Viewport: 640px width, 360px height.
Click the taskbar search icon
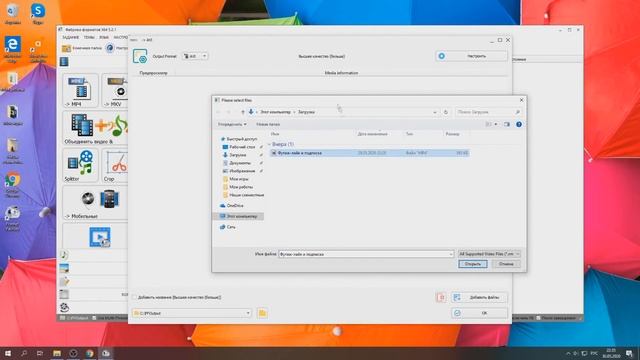pyautogui.click(x=24, y=353)
